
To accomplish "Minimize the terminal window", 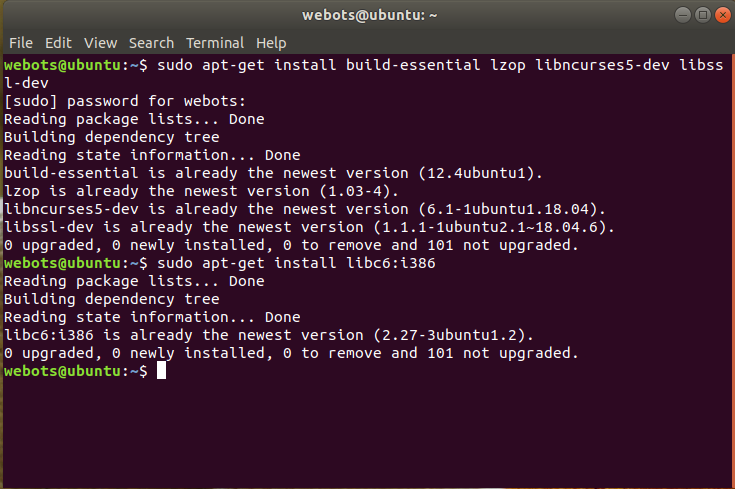I will [x=682, y=15].
